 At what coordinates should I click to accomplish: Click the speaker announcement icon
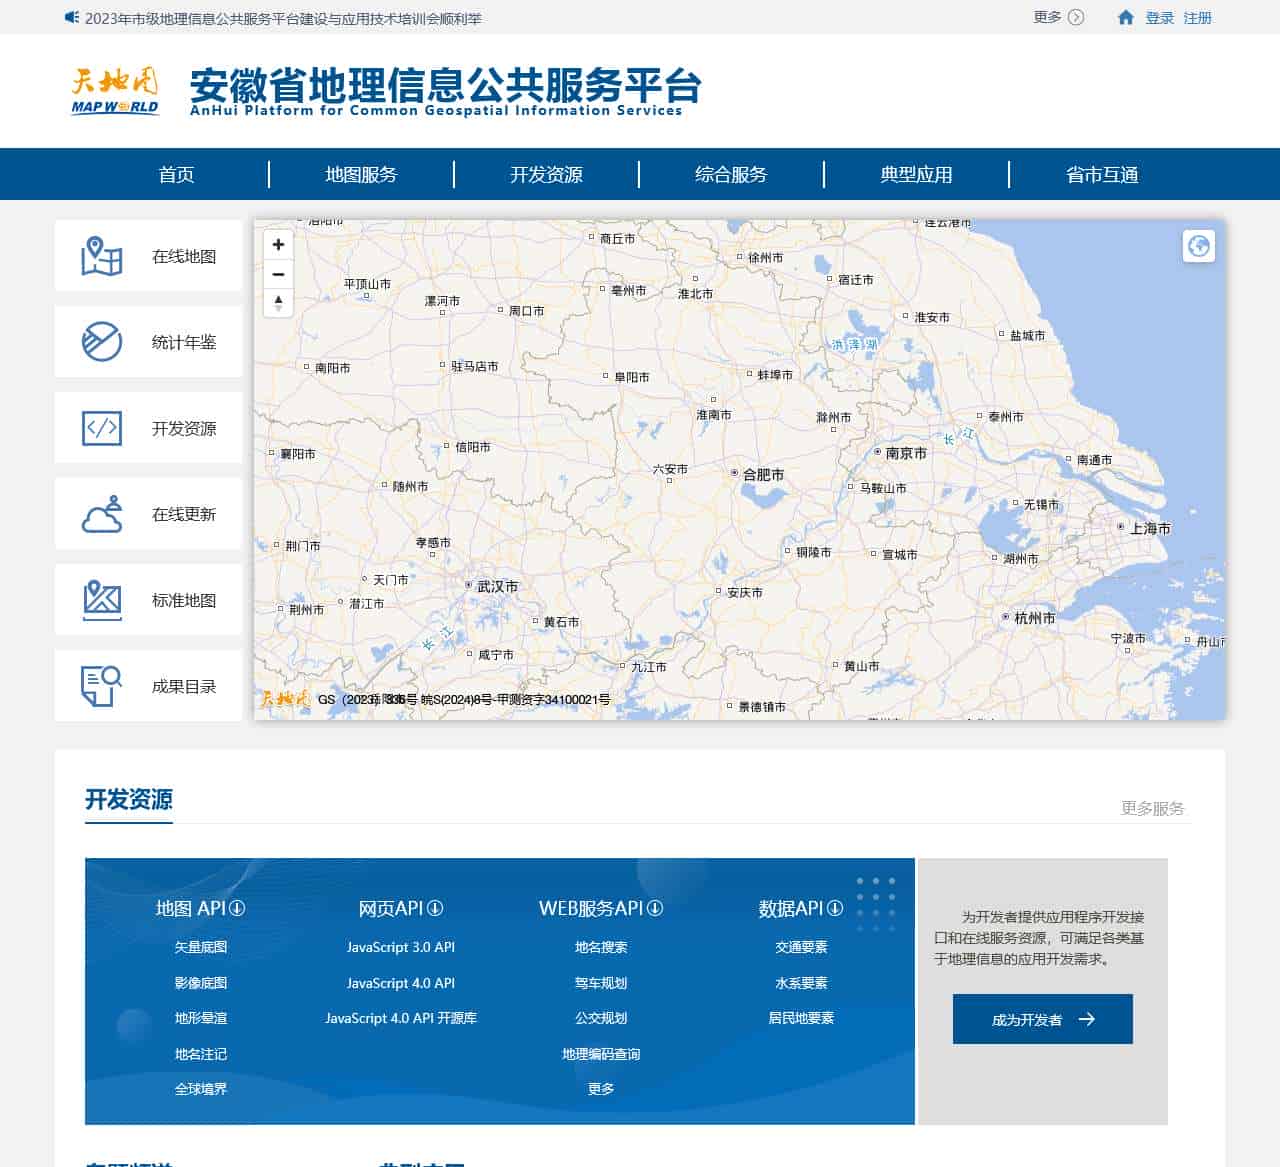[71, 18]
